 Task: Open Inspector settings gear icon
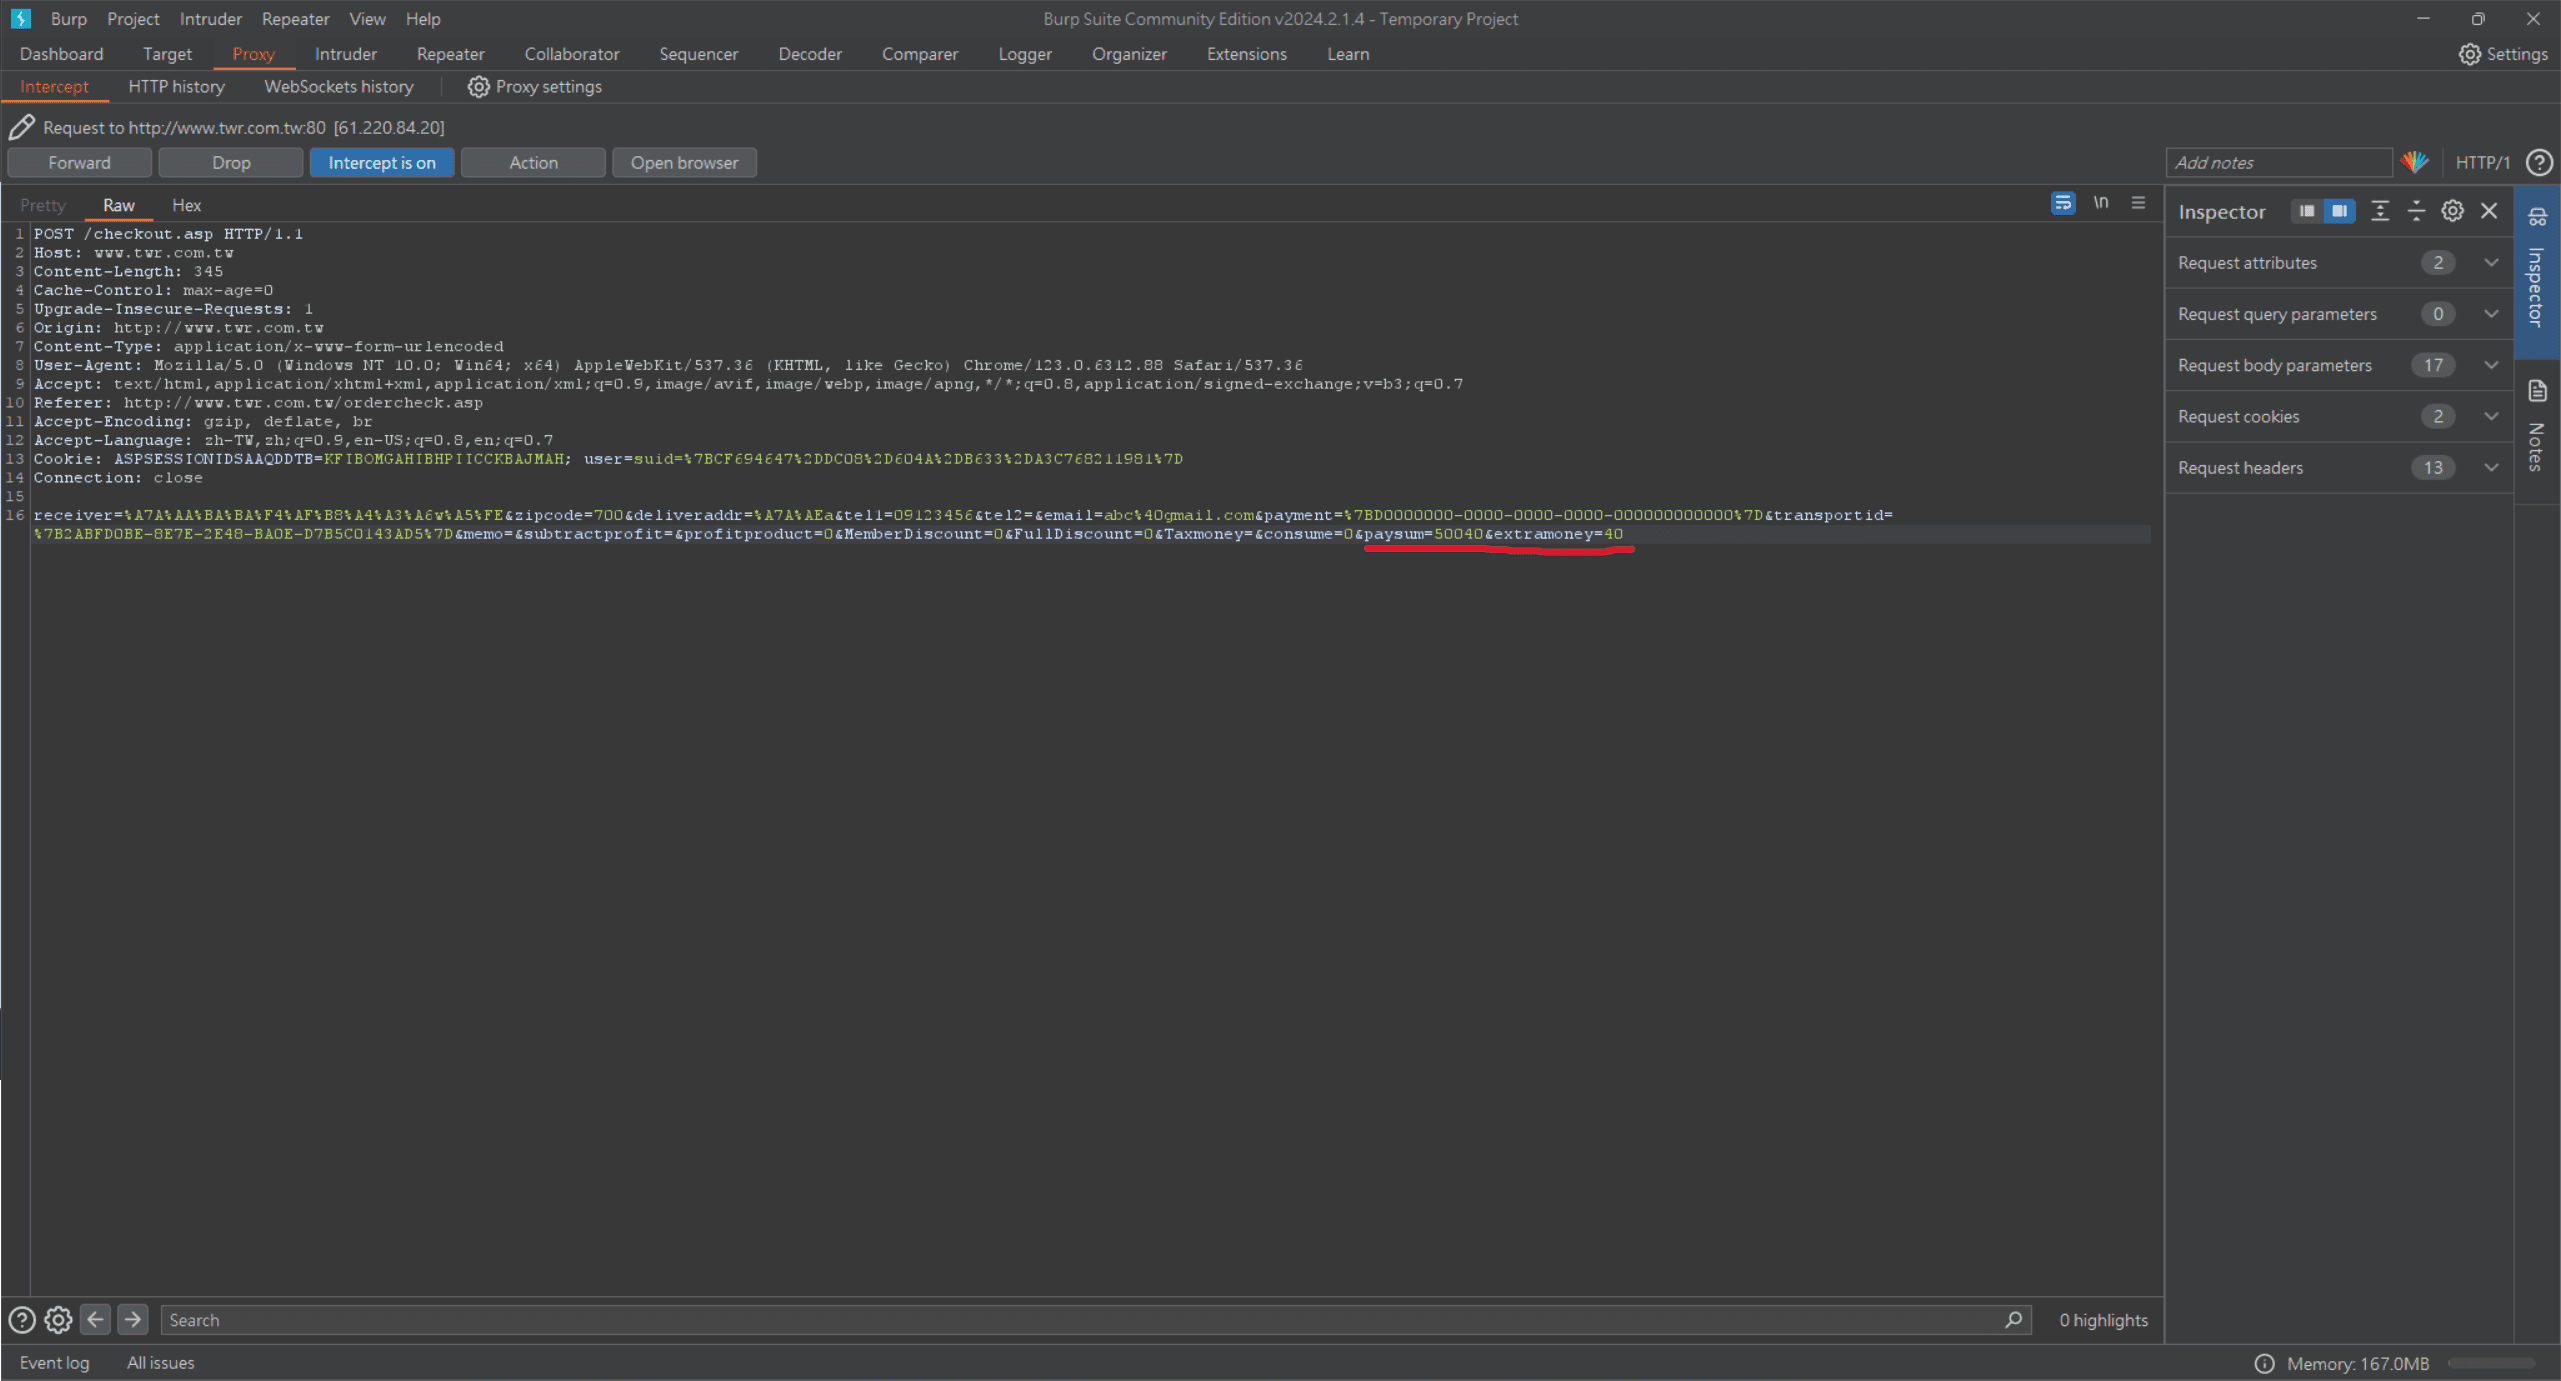click(x=2452, y=211)
